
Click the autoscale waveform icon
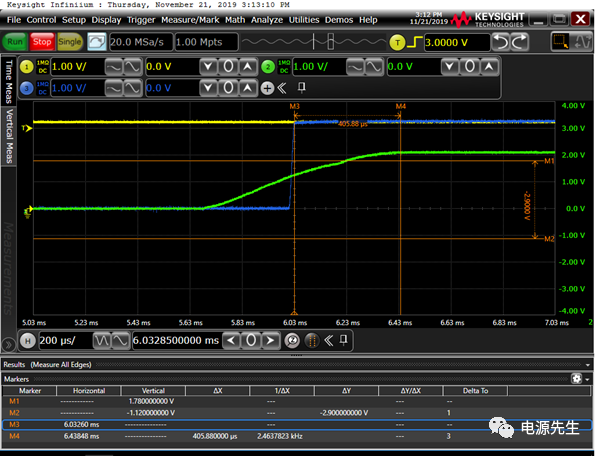pyautogui.click(x=97, y=42)
